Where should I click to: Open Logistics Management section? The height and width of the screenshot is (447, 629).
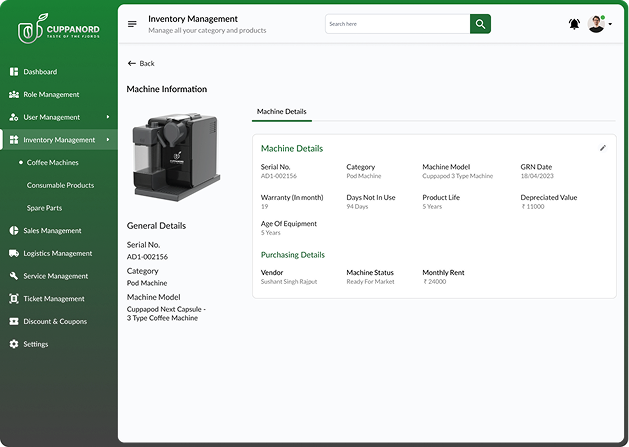point(58,254)
